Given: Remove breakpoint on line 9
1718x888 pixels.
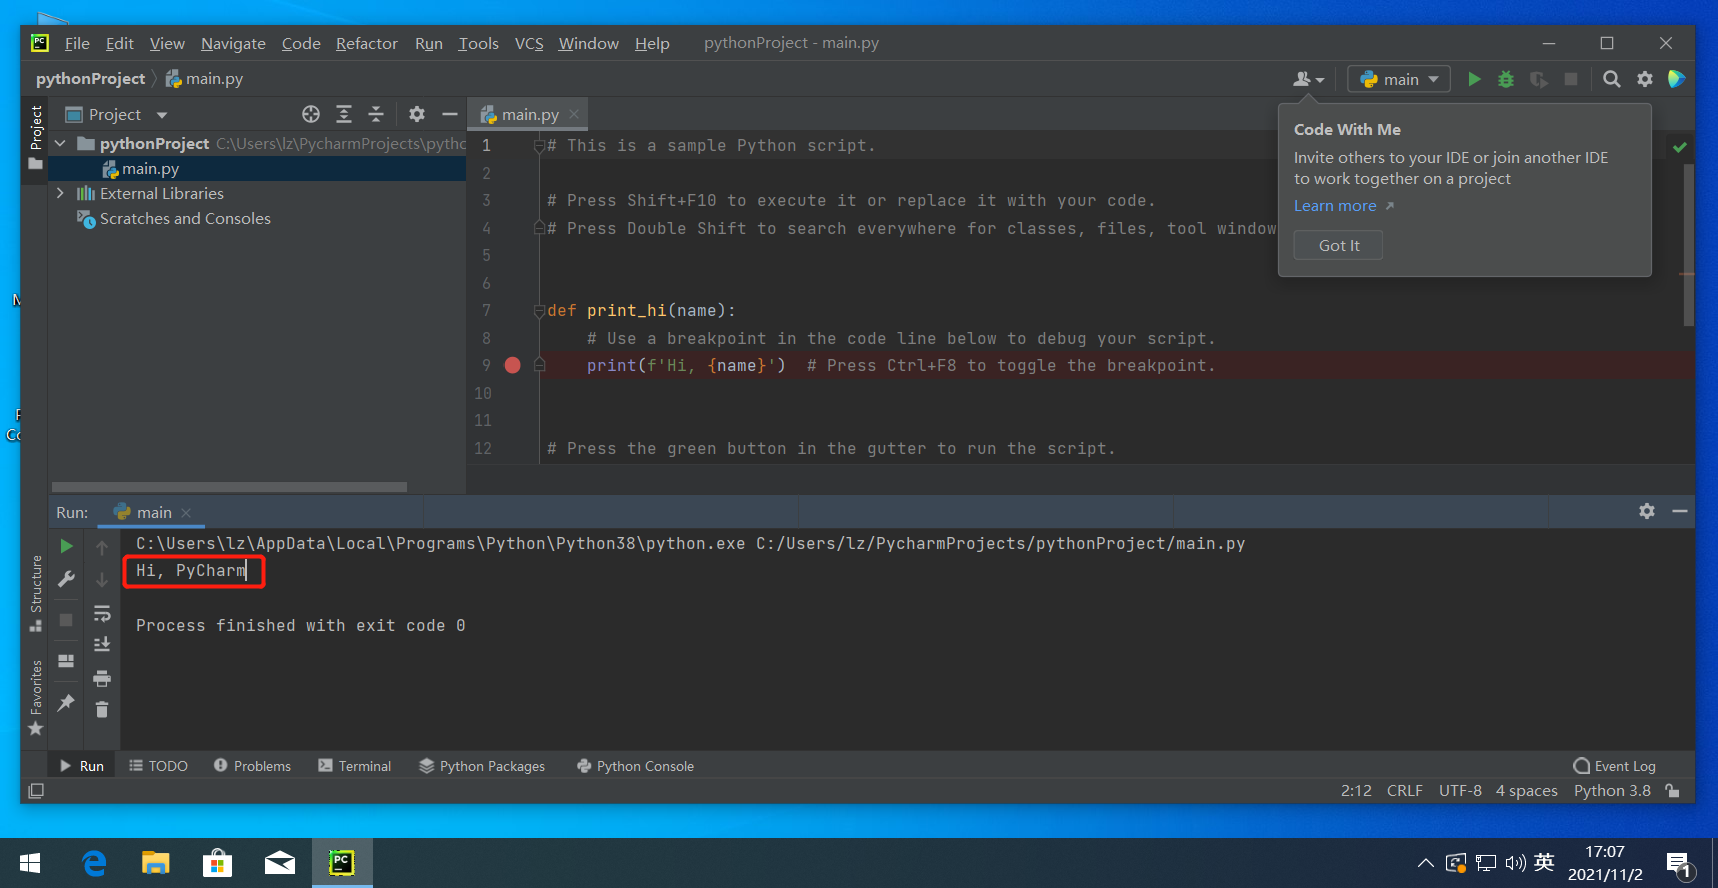Looking at the screenshot, I should click(x=513, y=365).
